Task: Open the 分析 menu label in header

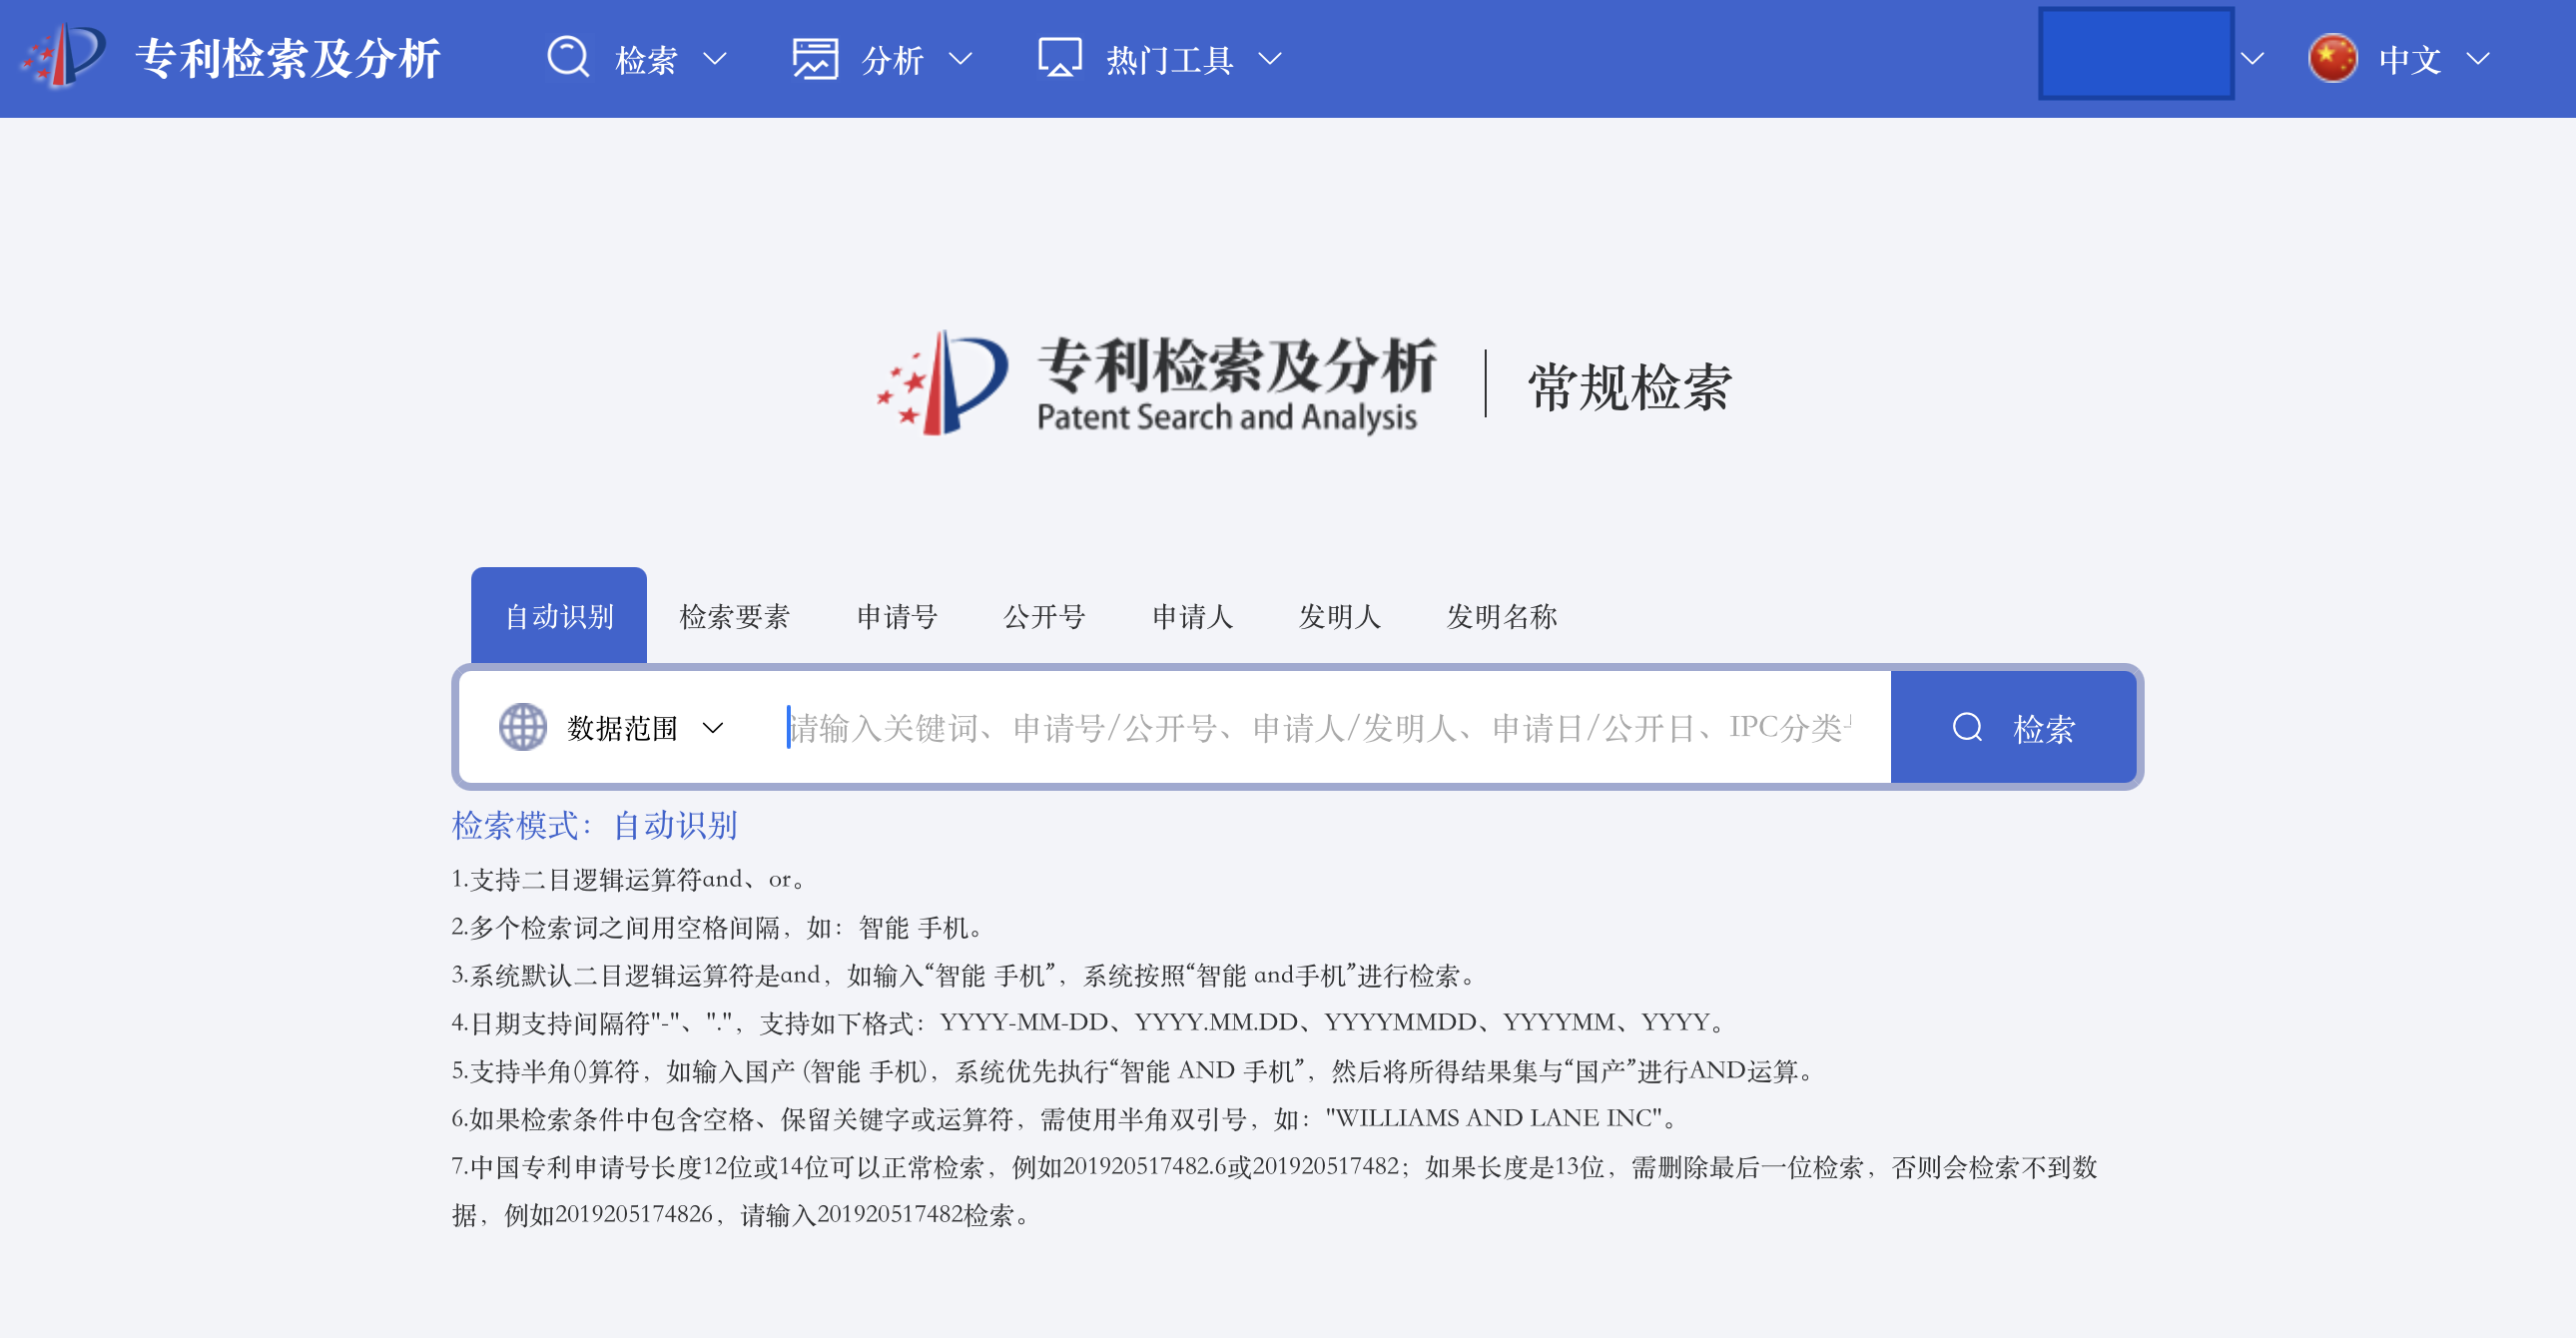Action: (x=892, y=60)
